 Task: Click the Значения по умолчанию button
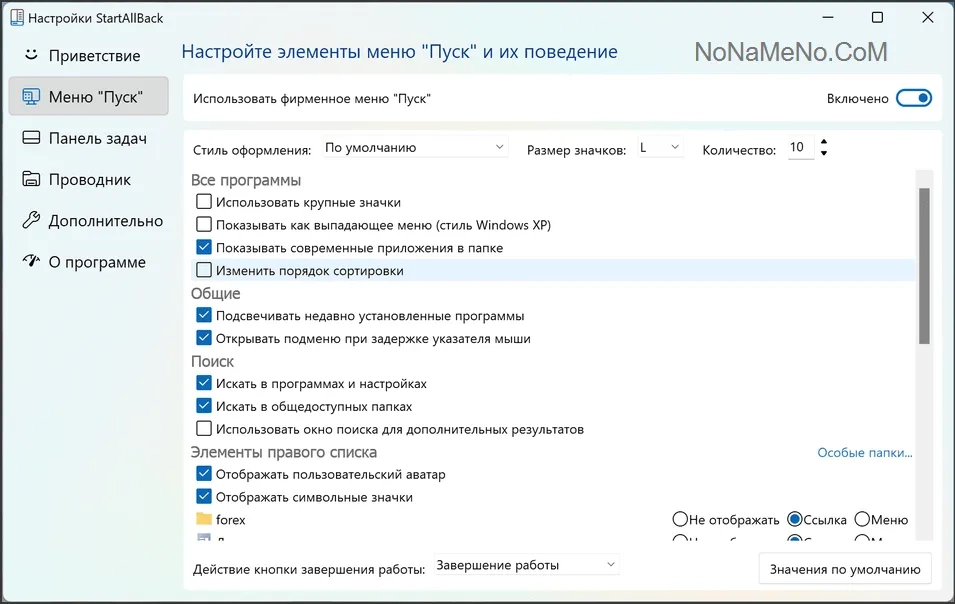tap(845, 569)
